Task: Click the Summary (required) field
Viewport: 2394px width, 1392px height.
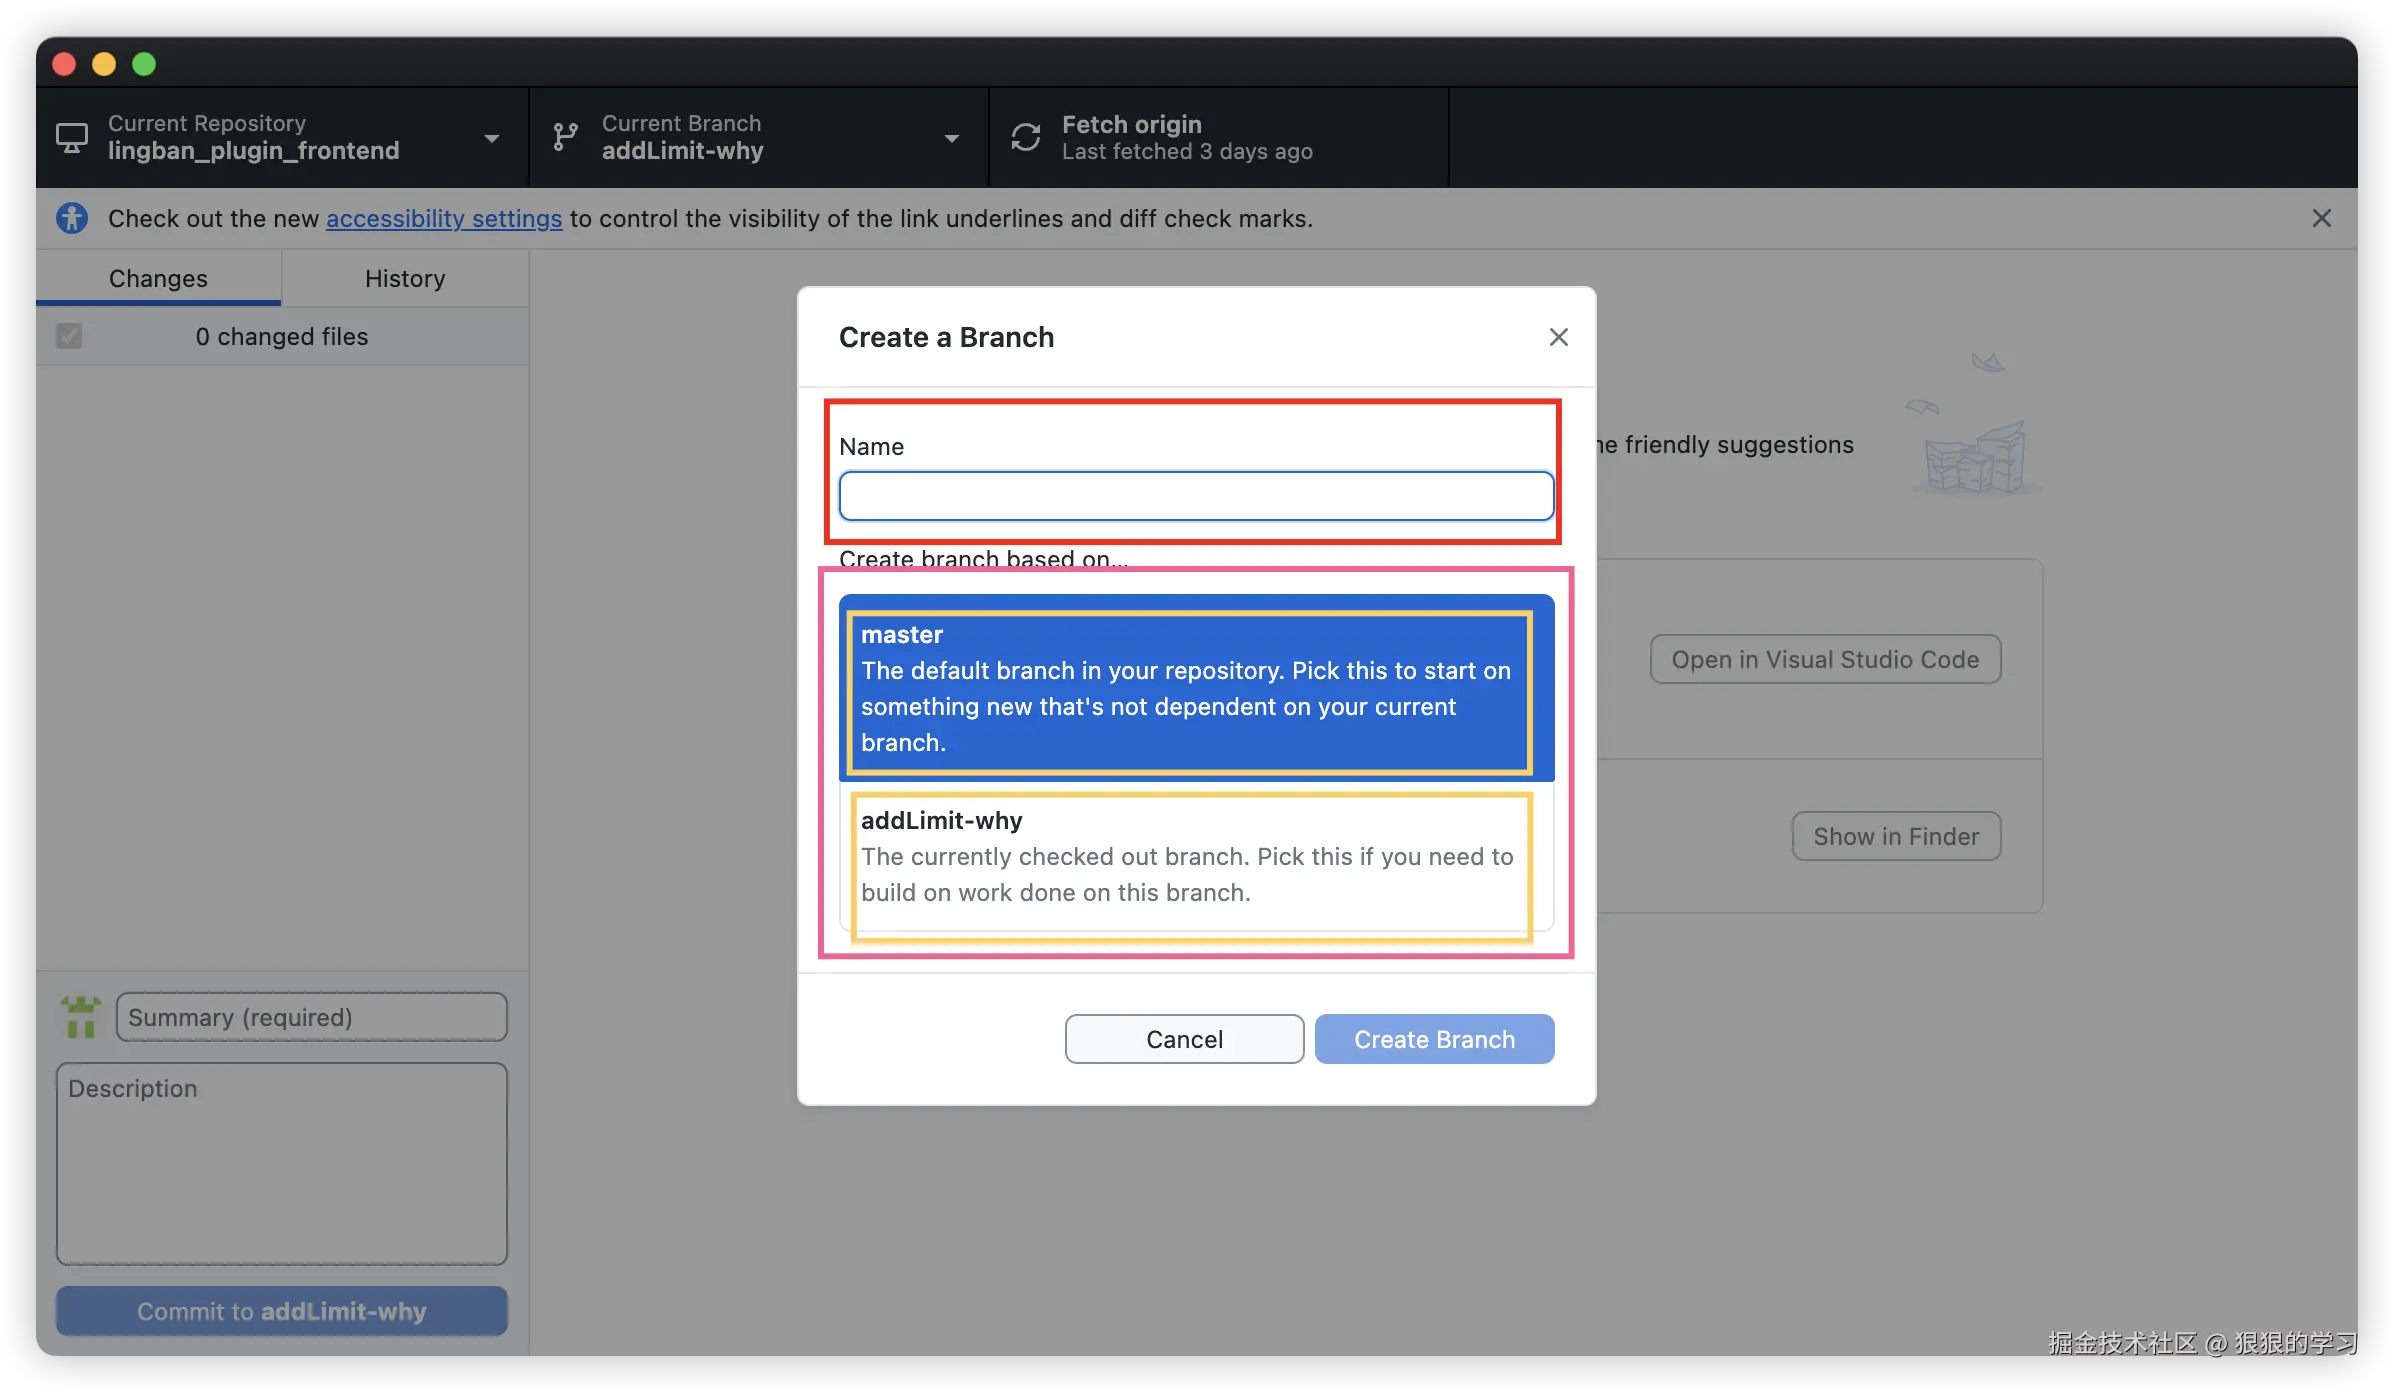Action: coord(311,1017)
